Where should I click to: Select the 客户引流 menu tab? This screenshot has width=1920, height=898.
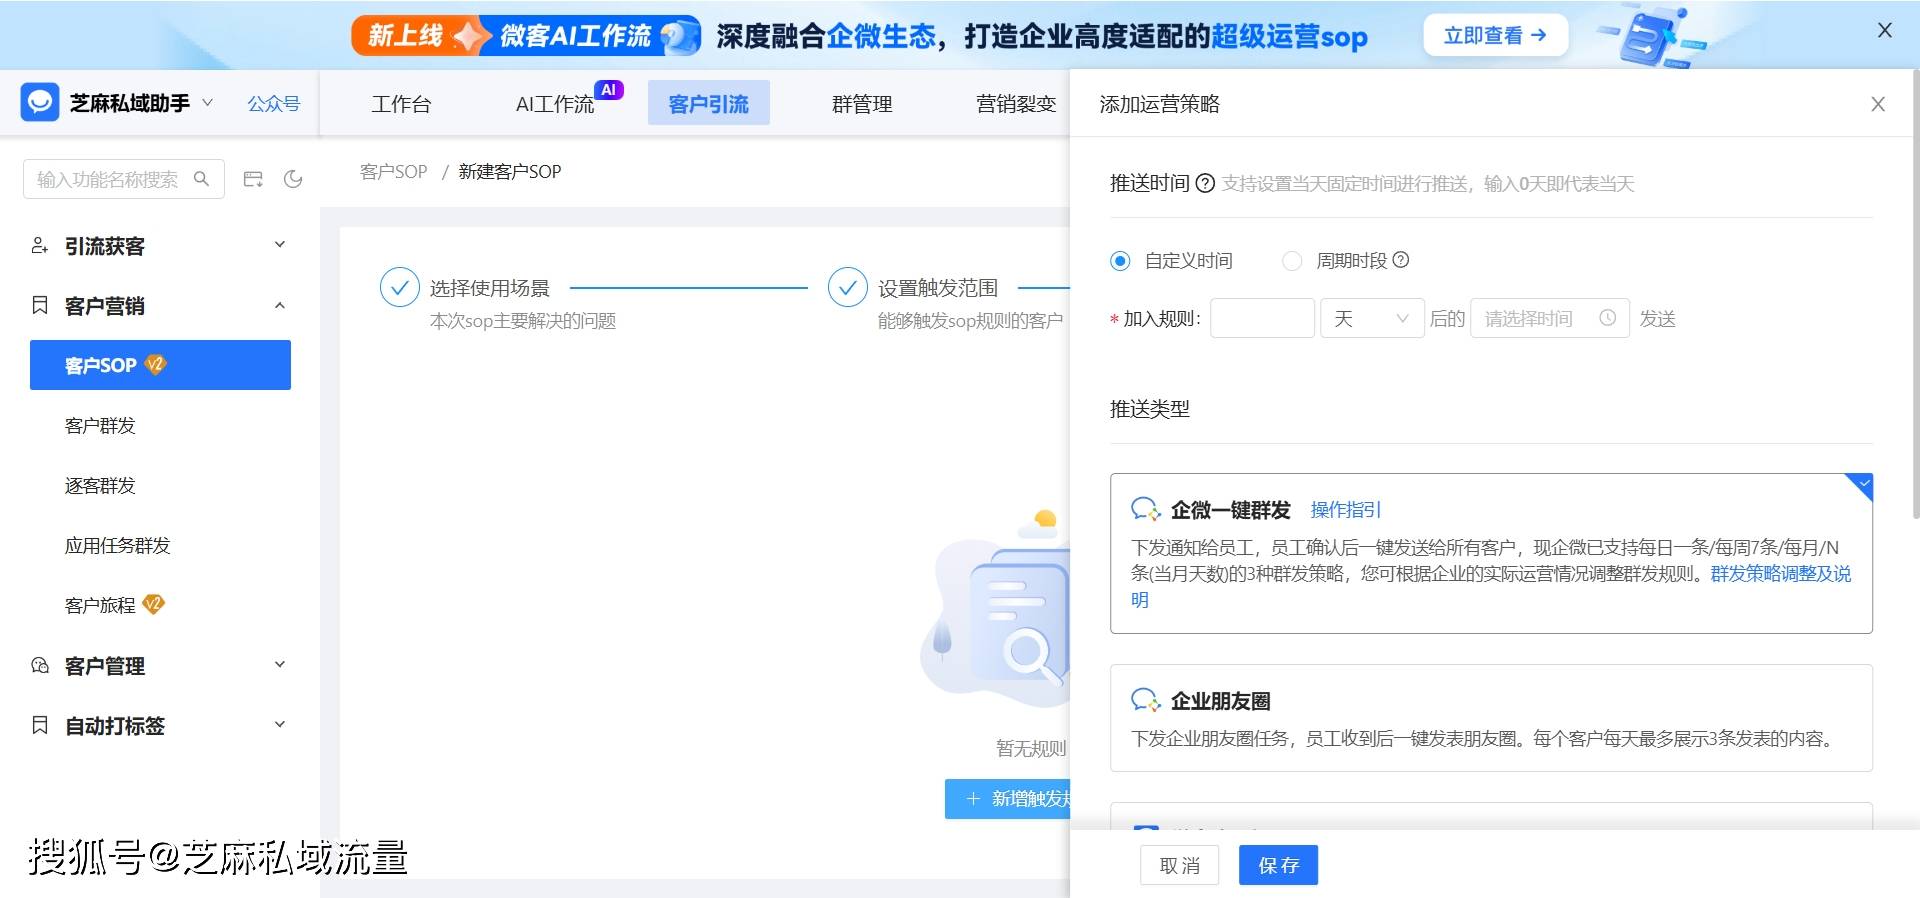tap(708, 103)
